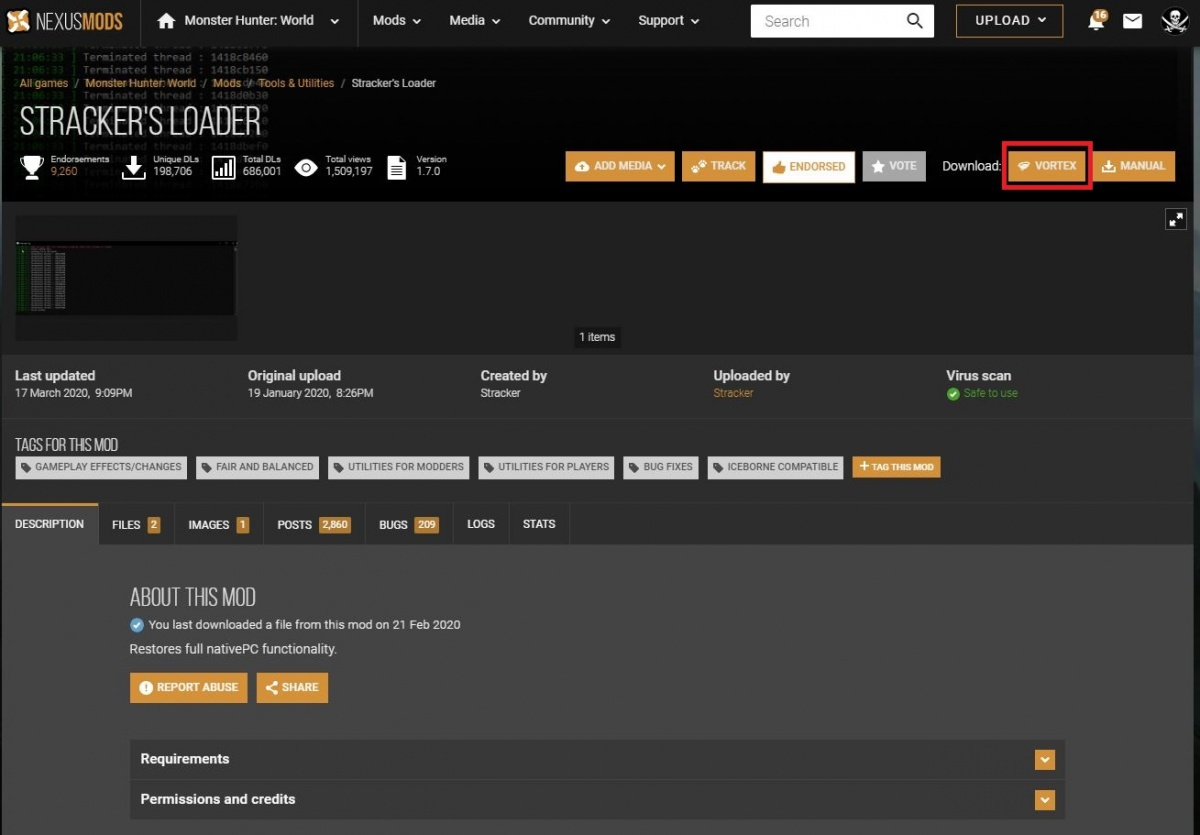Click the Stracker's Loader title
1200x835 pixels.
[x=141, y=122]
